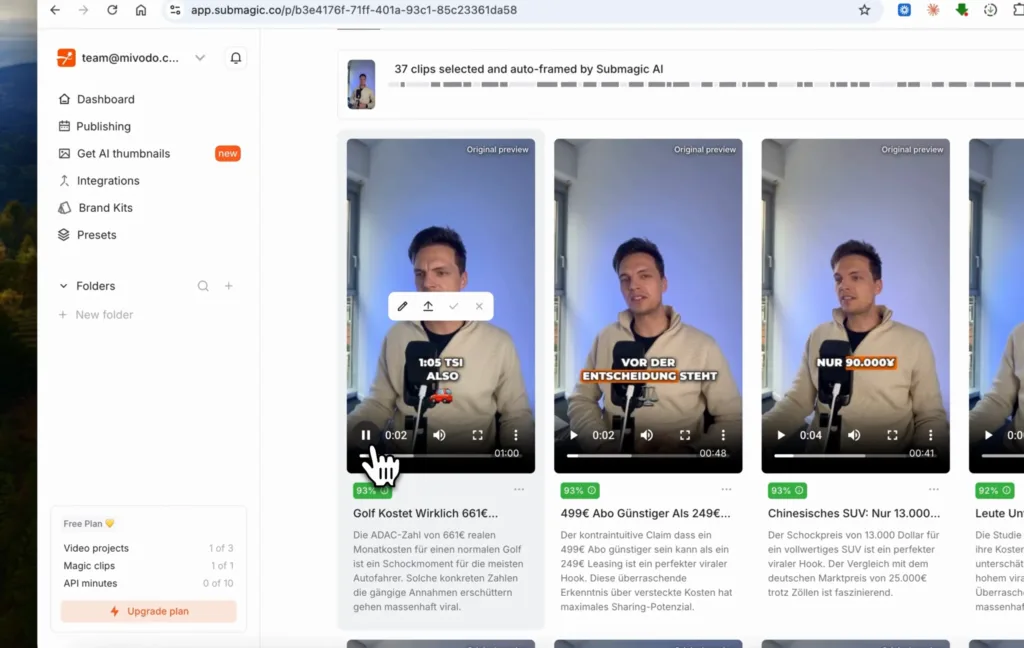Edit the Golf clip with pencil icon
This screenshot has width=1024, height=648.
402,306
